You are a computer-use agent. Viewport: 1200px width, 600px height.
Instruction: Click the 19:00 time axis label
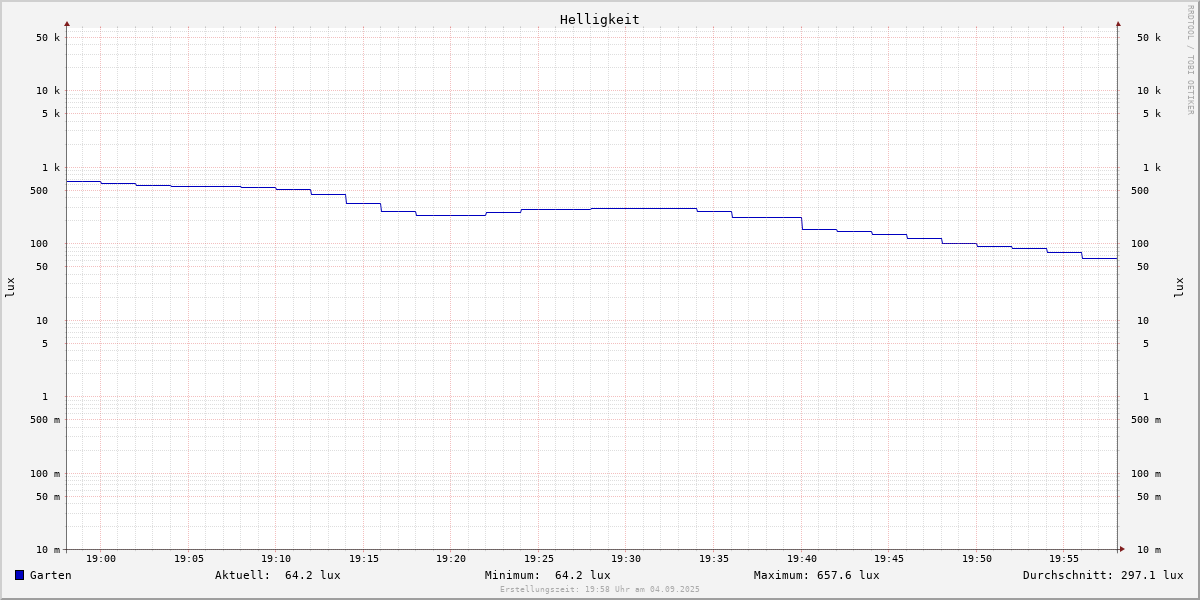[x=101, y=559]
